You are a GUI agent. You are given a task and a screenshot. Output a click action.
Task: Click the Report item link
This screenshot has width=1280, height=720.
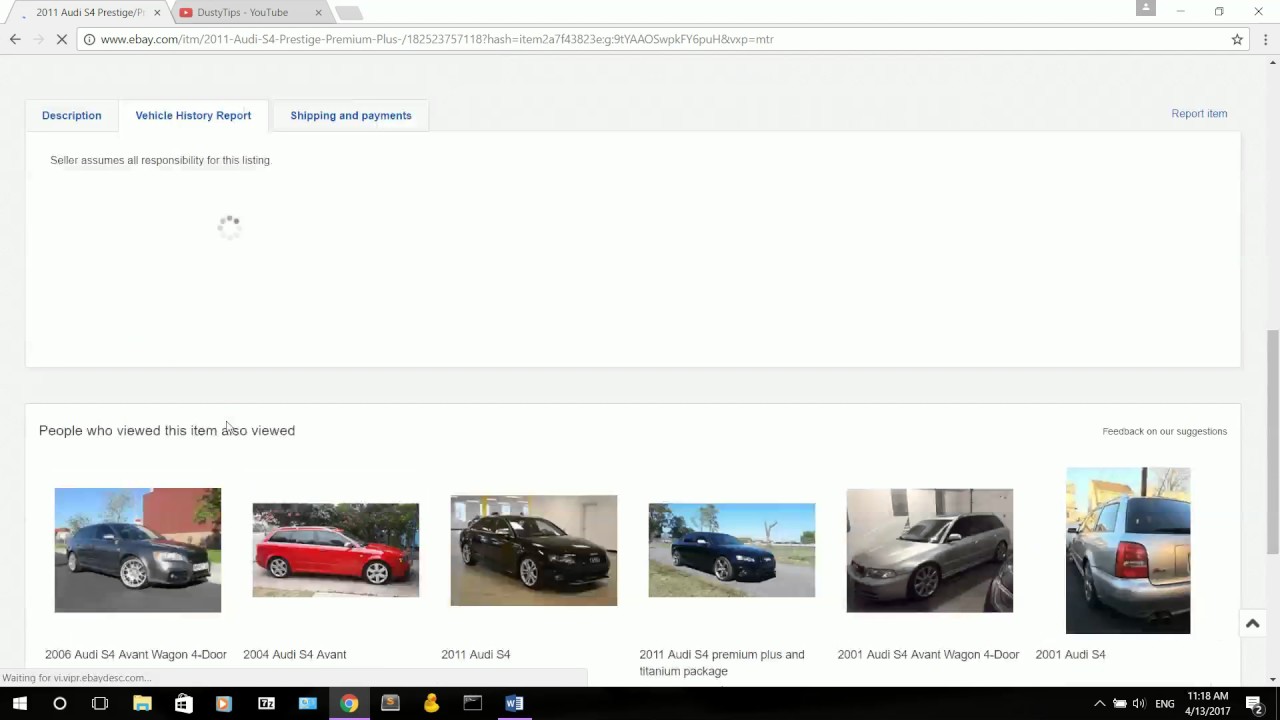(x=1199, y=113)
